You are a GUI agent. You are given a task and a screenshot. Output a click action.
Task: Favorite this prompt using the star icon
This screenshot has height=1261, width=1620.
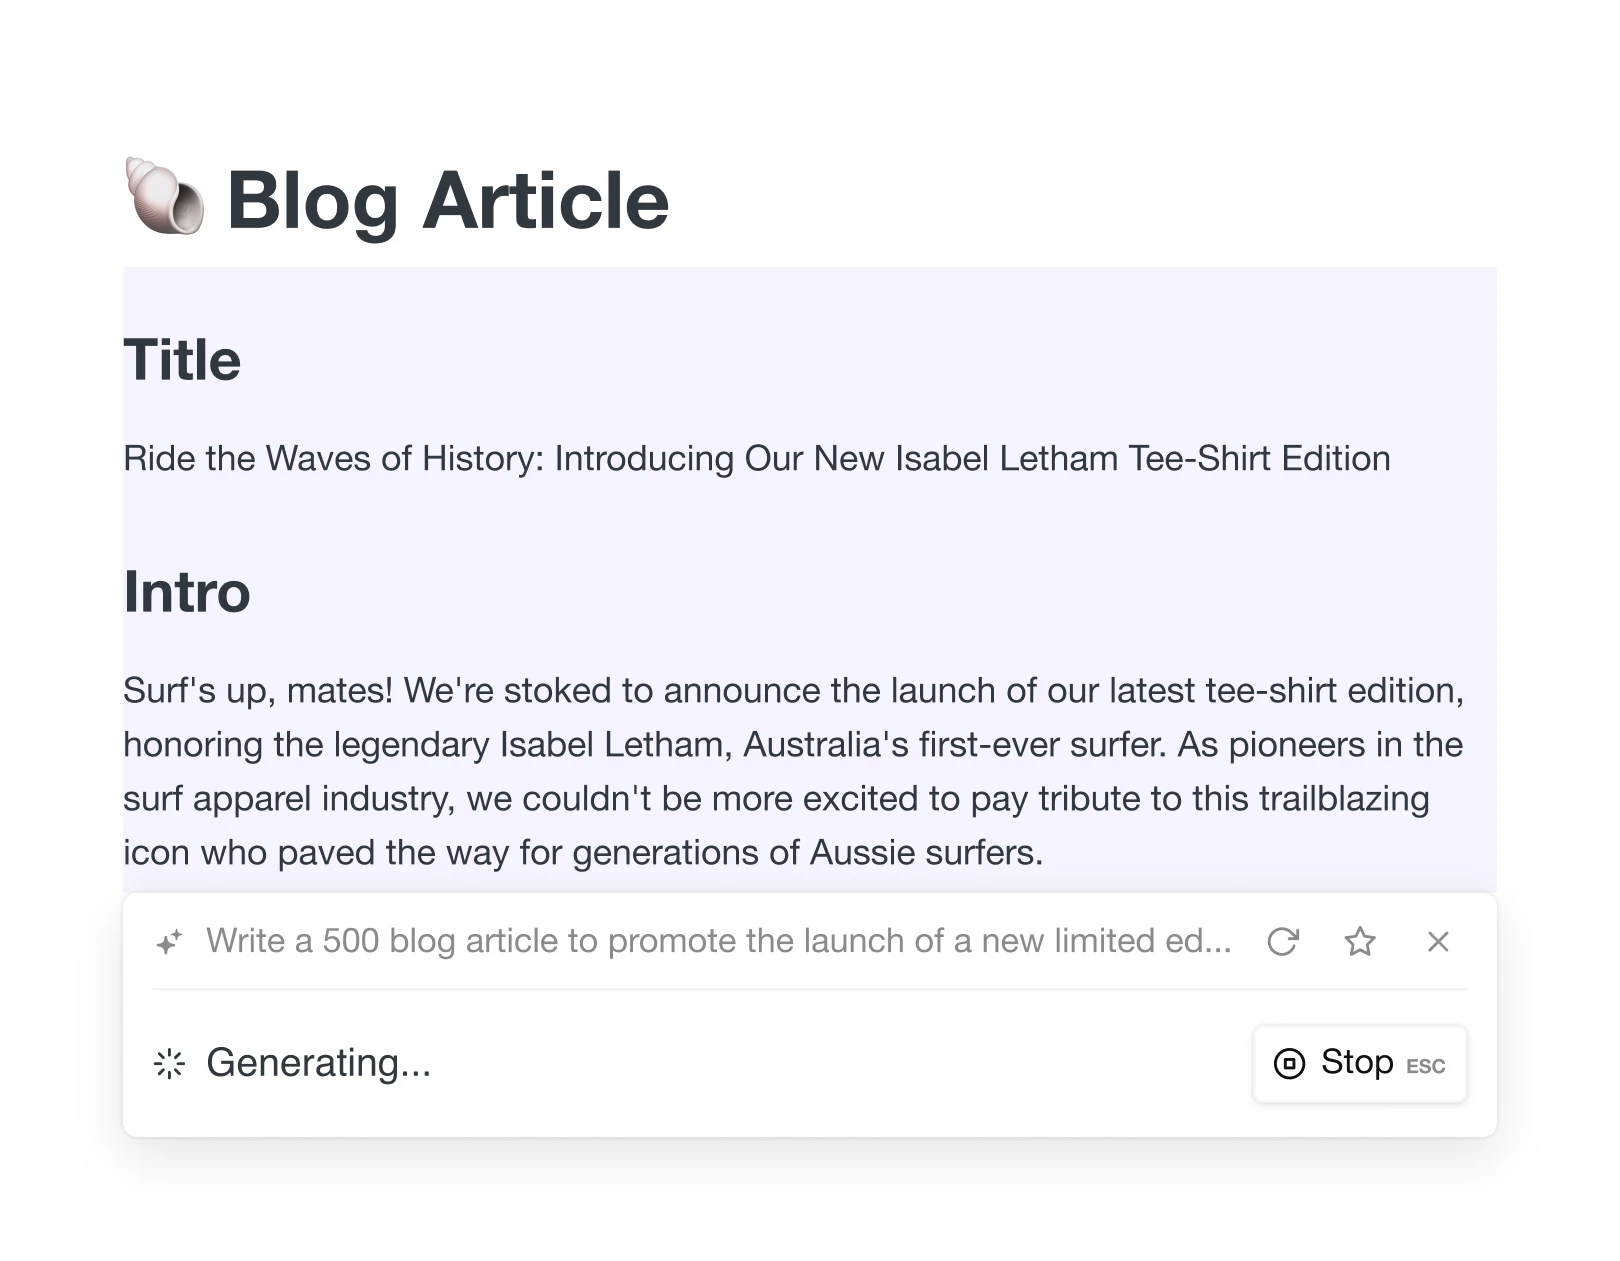(x=1361, y=941)
